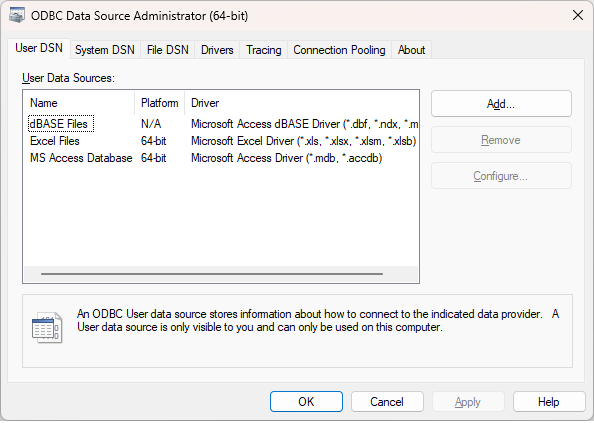Click the data source icon in the info panel
This screenshot has width=594, height=423.
tap(47, 327)
